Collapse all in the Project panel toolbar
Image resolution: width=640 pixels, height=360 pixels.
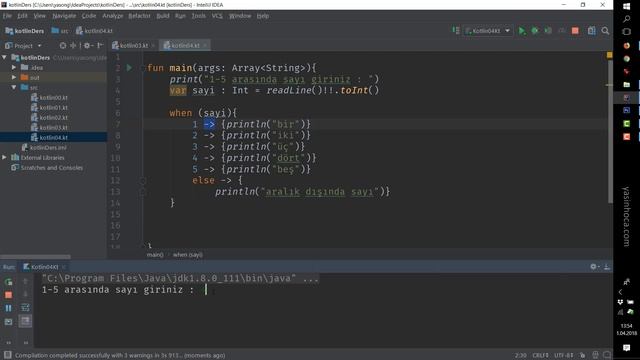click(73, 46)
